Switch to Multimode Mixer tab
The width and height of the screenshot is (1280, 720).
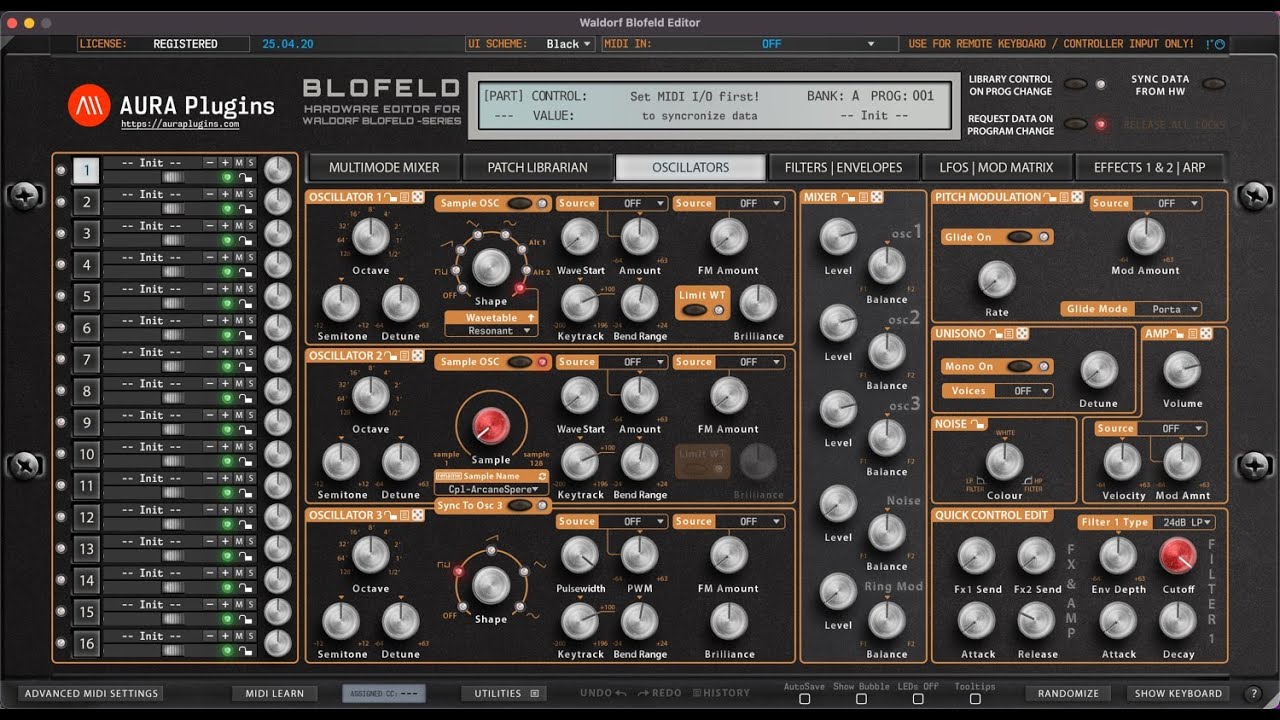point(385,167)
